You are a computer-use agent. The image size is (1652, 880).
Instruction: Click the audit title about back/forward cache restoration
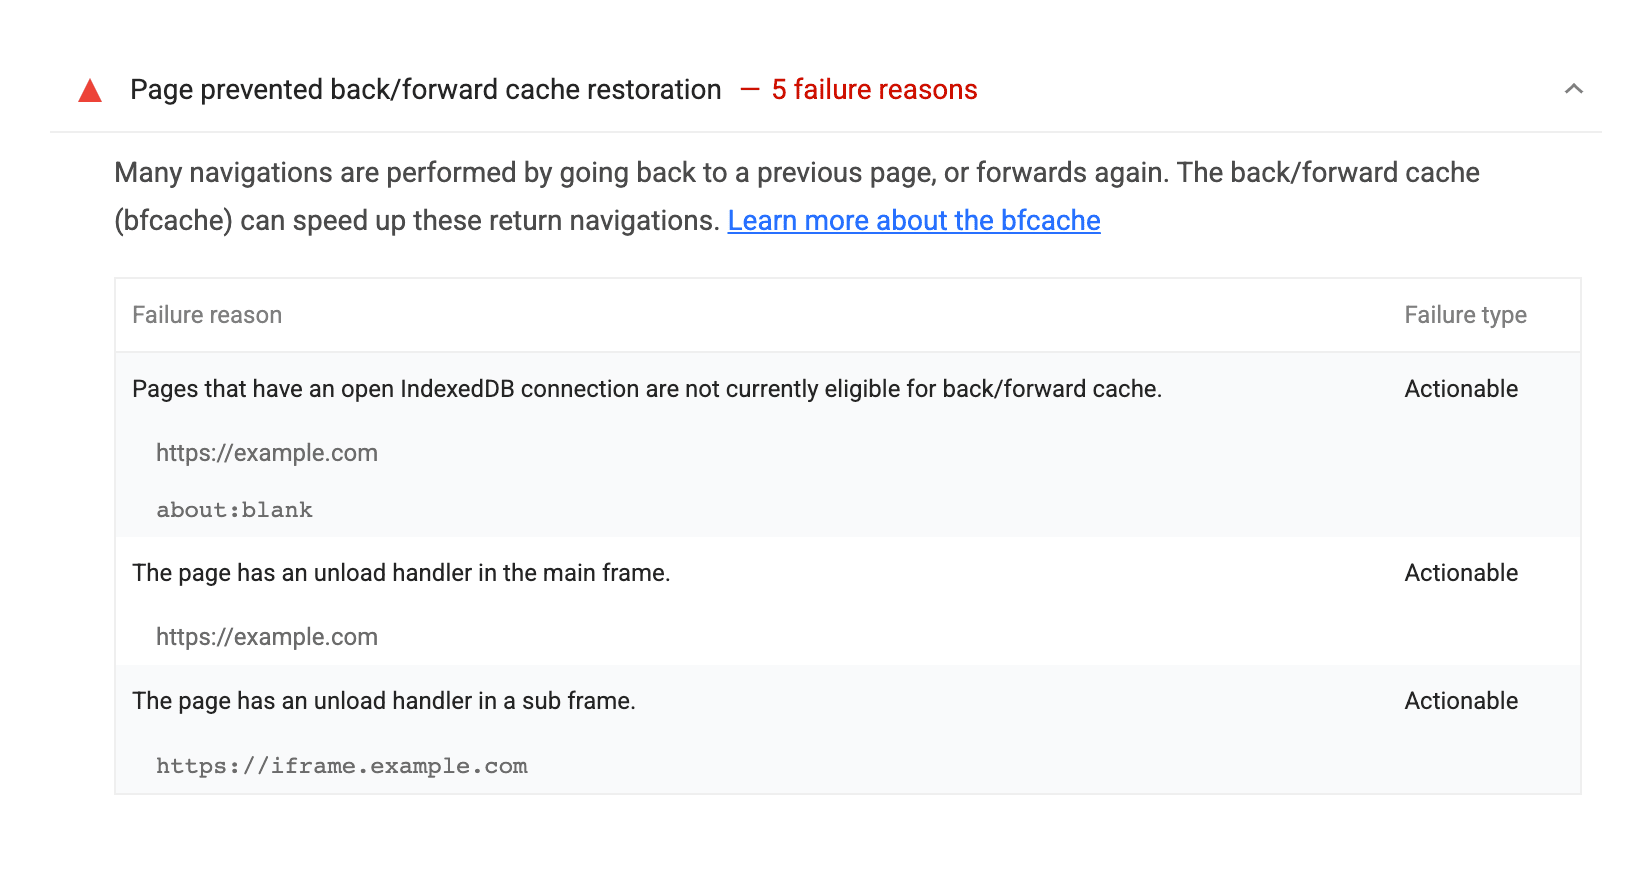tap(425, 90)
